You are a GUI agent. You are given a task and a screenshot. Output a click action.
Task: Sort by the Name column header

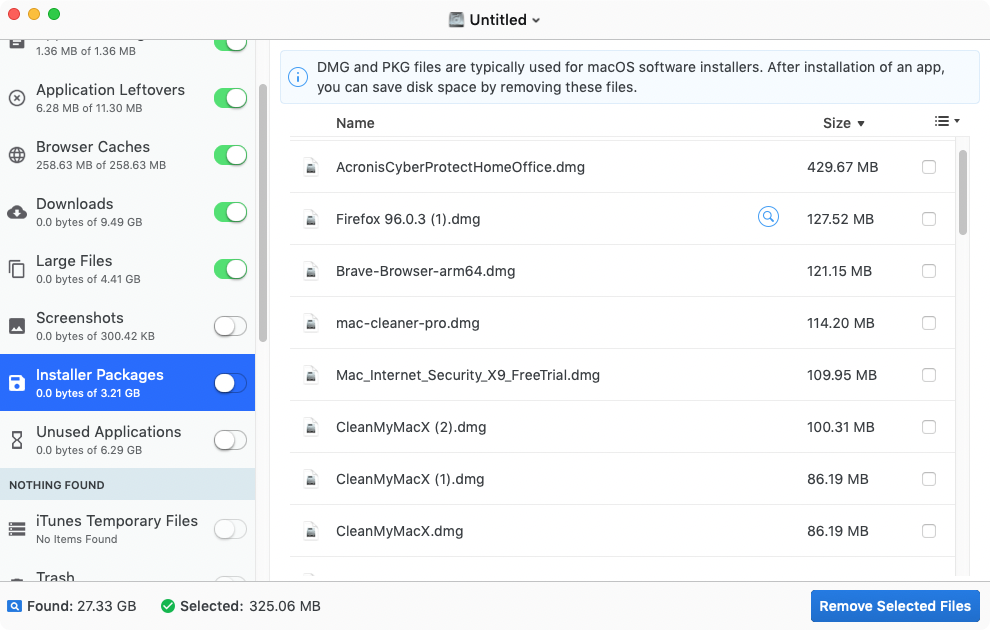coord(355,123)
